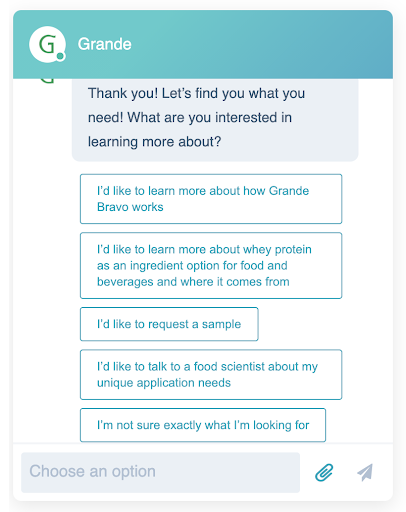The image size is (406, 512).
Task: Click the paperclip attach file icon
Action: click(324, 472)
